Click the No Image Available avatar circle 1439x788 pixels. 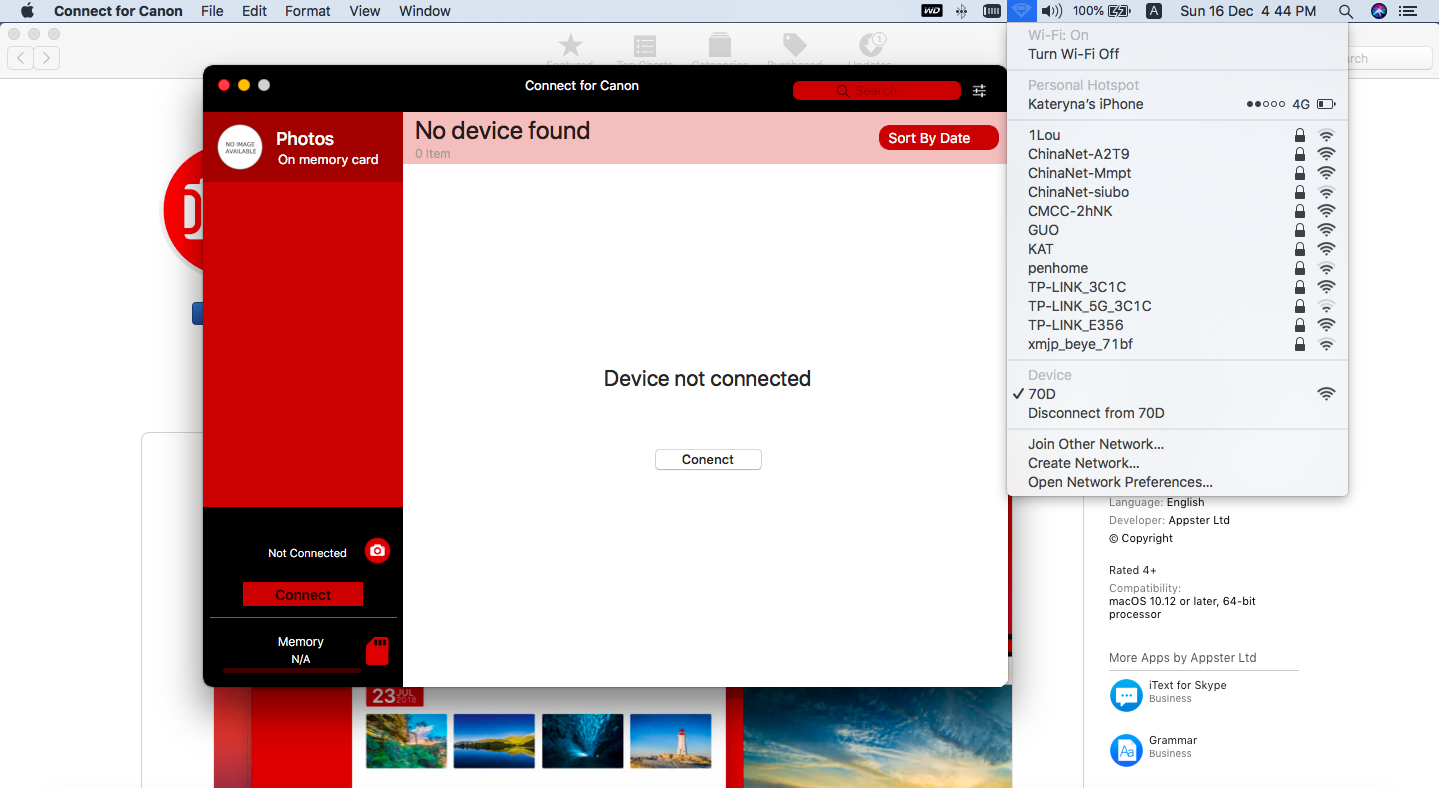point(240,147)
